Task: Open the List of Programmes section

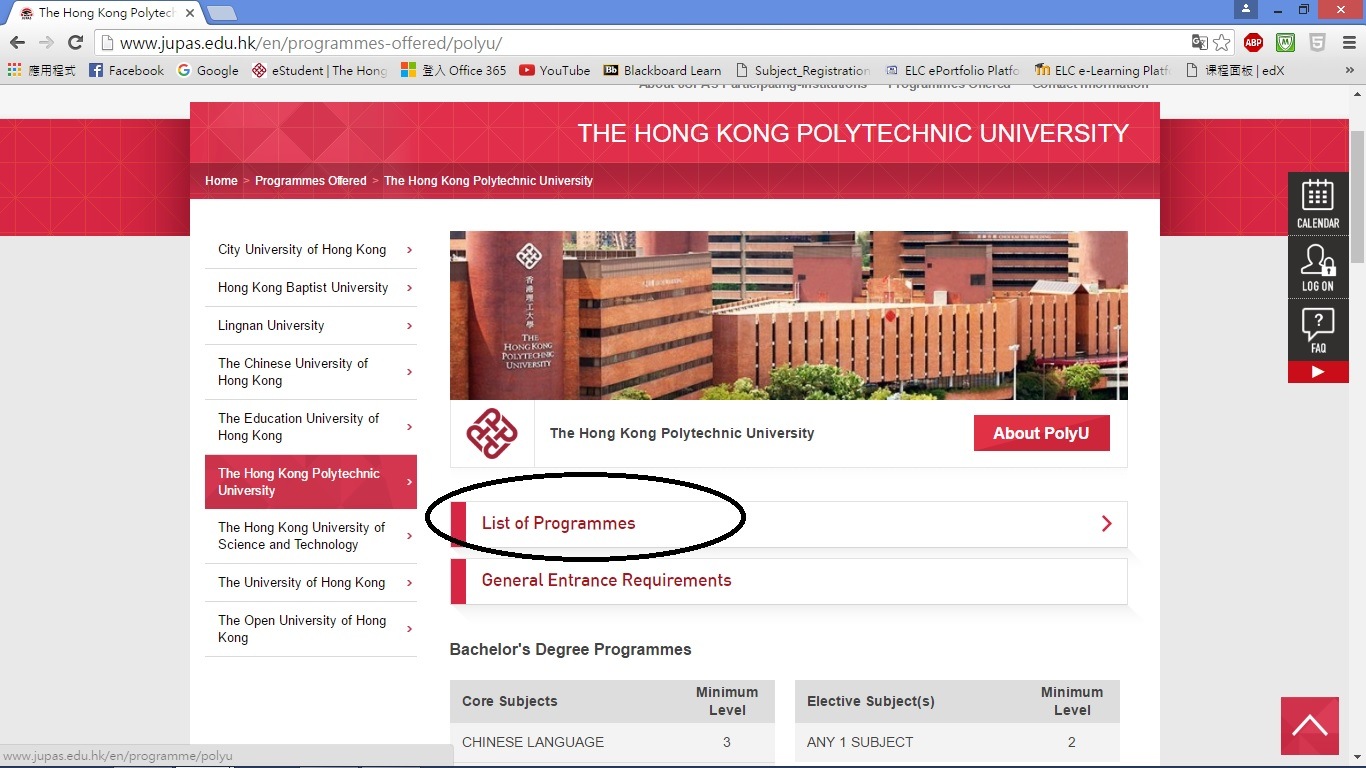Action: [789, 524]
